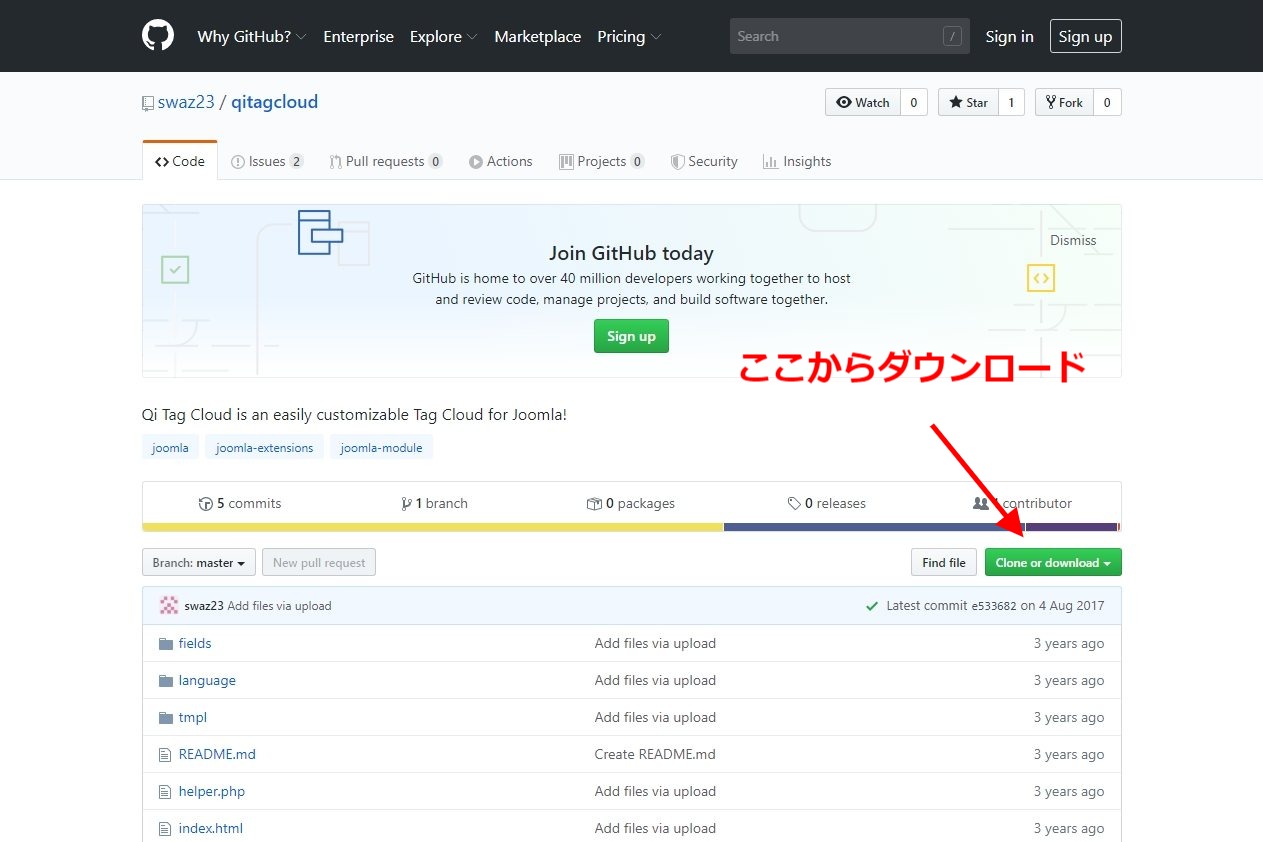Click the GitHub Octocat logo

tap(158, 35)
